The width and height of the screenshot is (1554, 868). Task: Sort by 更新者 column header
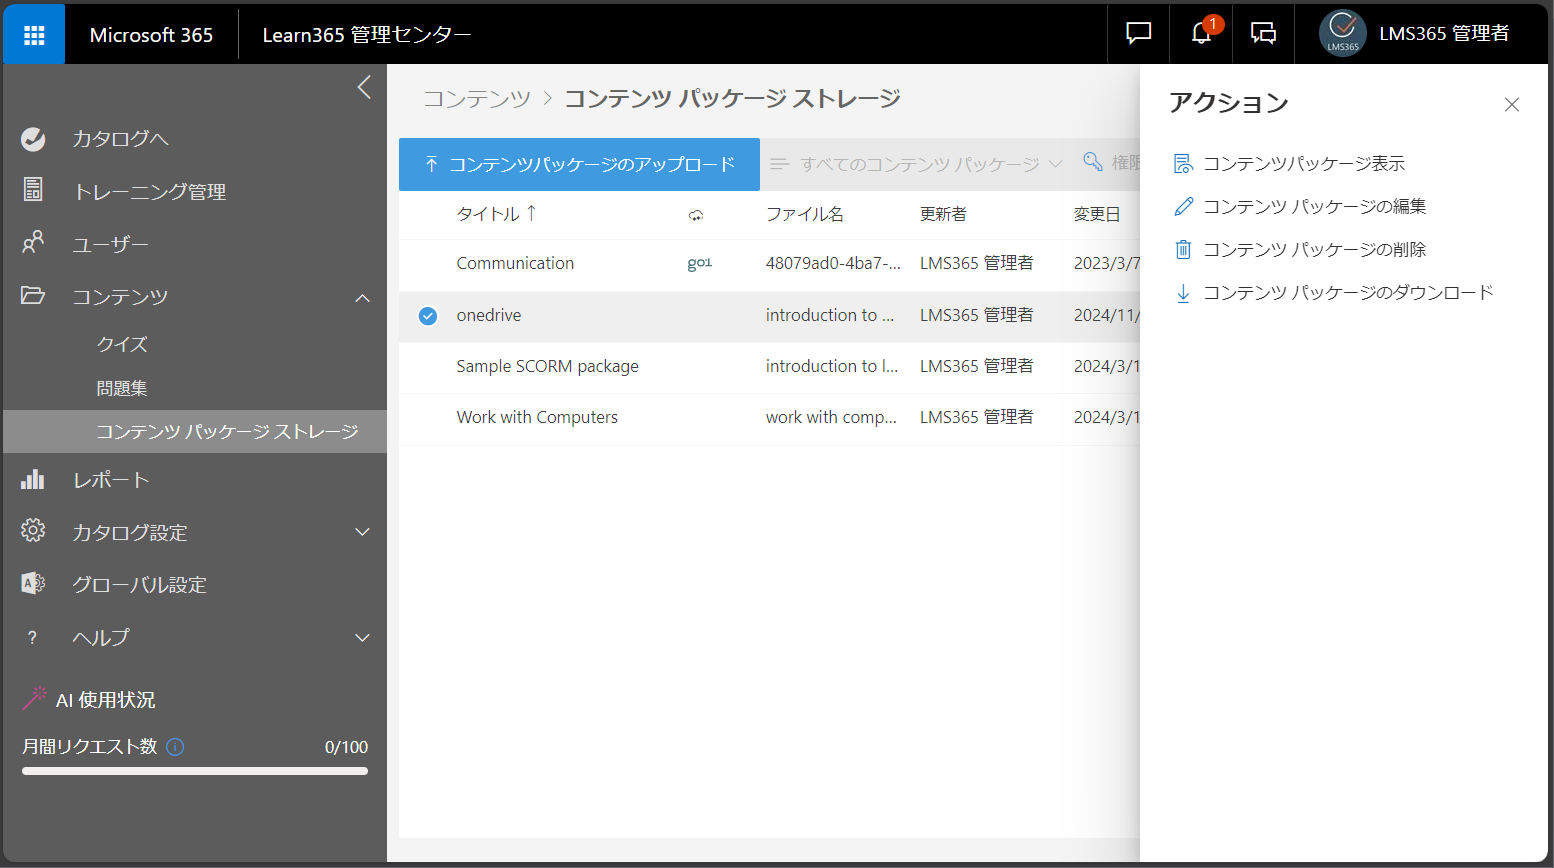pos(943,214)
